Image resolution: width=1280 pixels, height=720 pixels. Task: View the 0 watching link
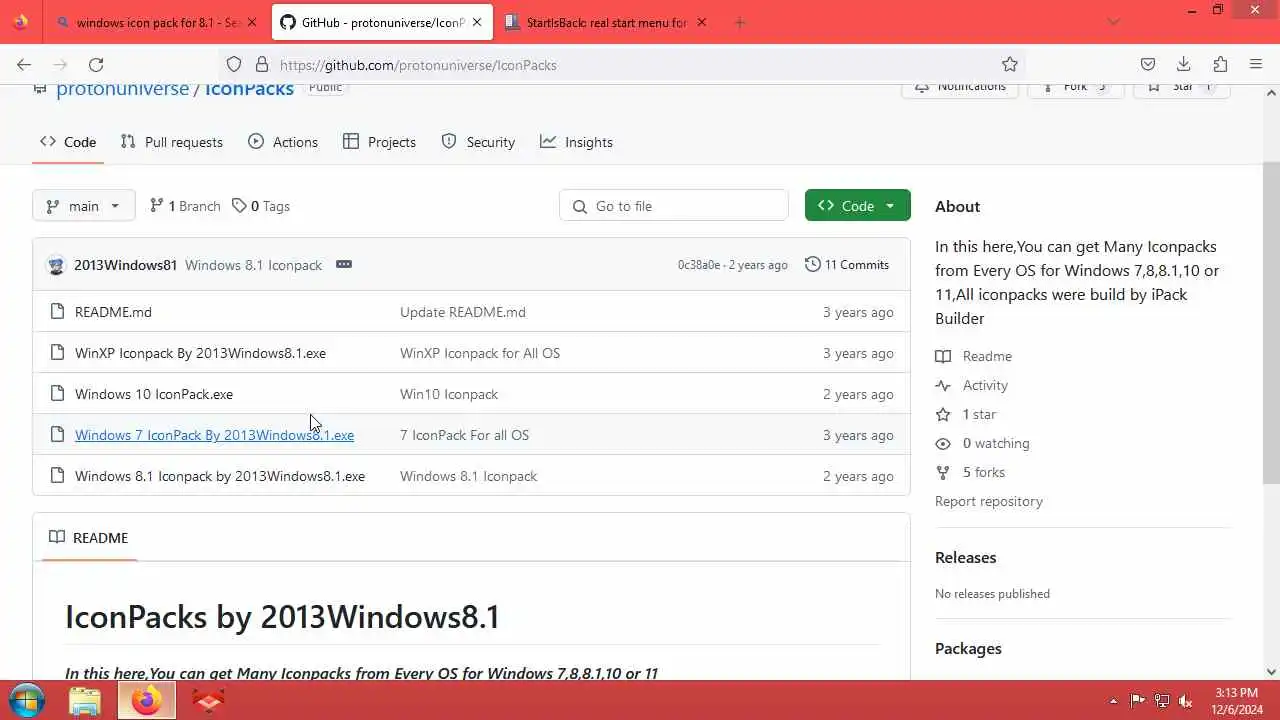coord(982,443)
